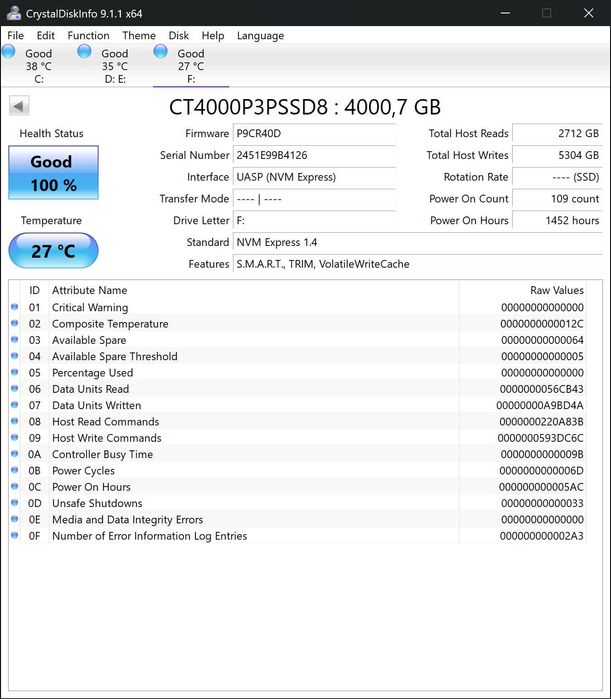Click raw value 0000000056CB43

541,389
